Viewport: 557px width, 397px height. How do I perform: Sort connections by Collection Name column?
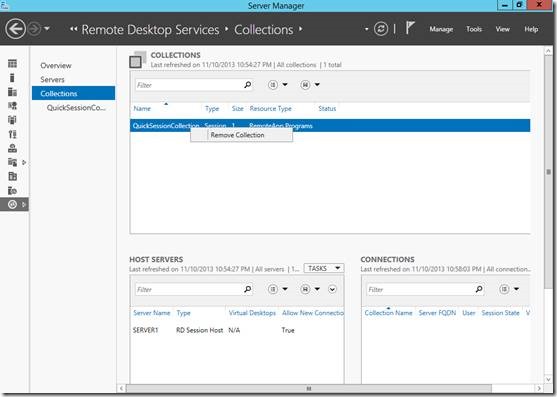[388, 313]
